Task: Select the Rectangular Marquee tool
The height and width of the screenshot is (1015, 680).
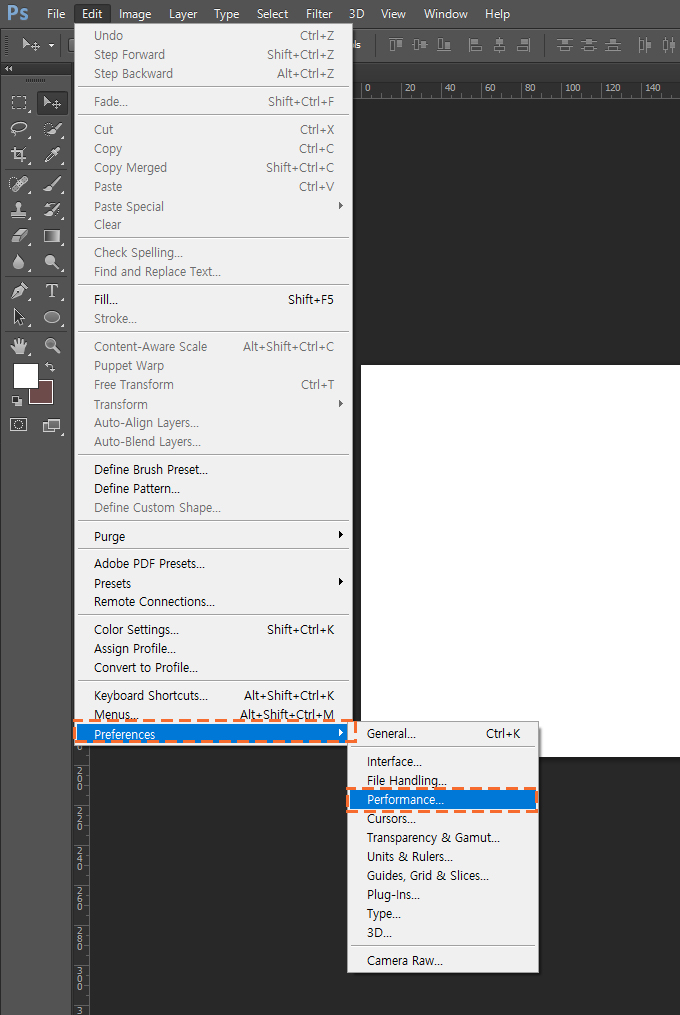Action: [x=19, y=102]
